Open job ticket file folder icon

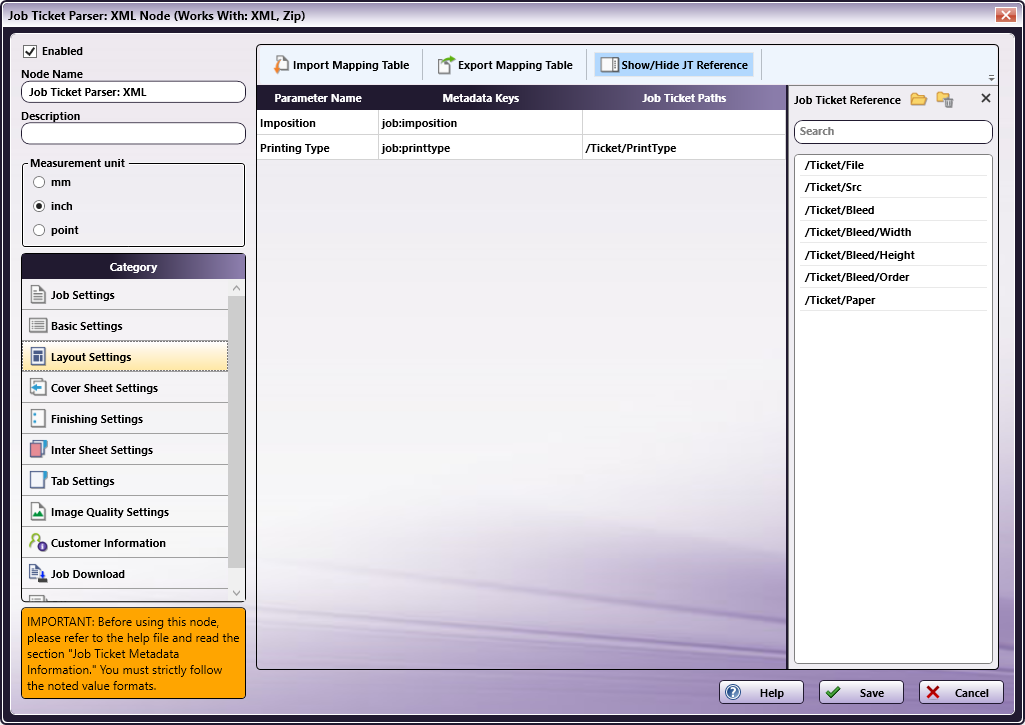[918, 99]
